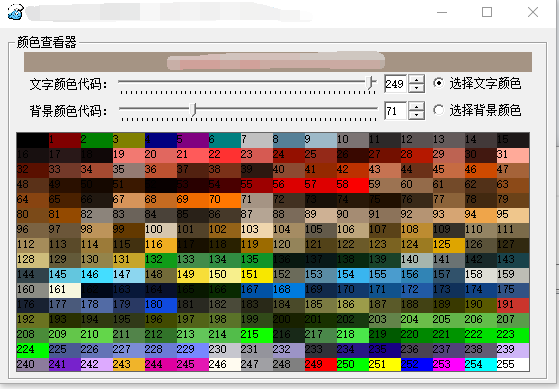Screen dimensions: 559x389
Task: Click the 背景颜色代码 slider thumb
Action: pos(193,110)
